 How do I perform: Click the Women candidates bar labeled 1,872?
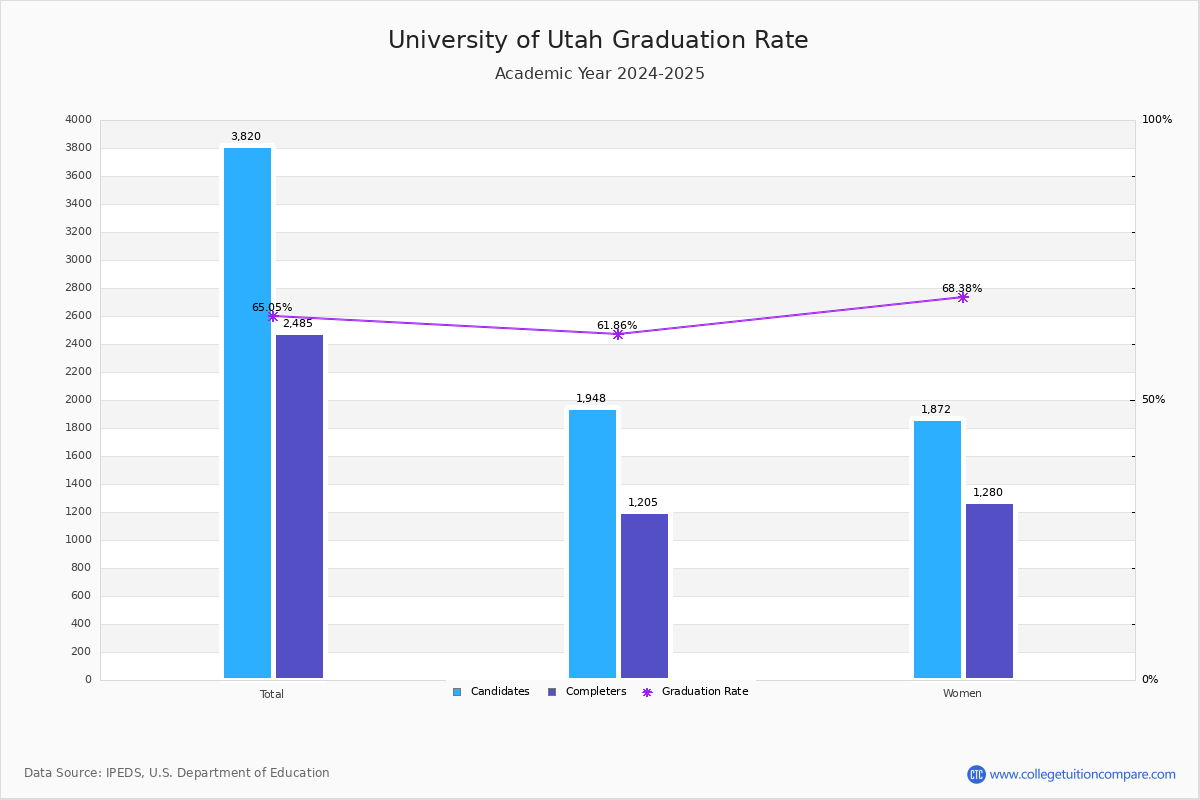click(937, 549)
